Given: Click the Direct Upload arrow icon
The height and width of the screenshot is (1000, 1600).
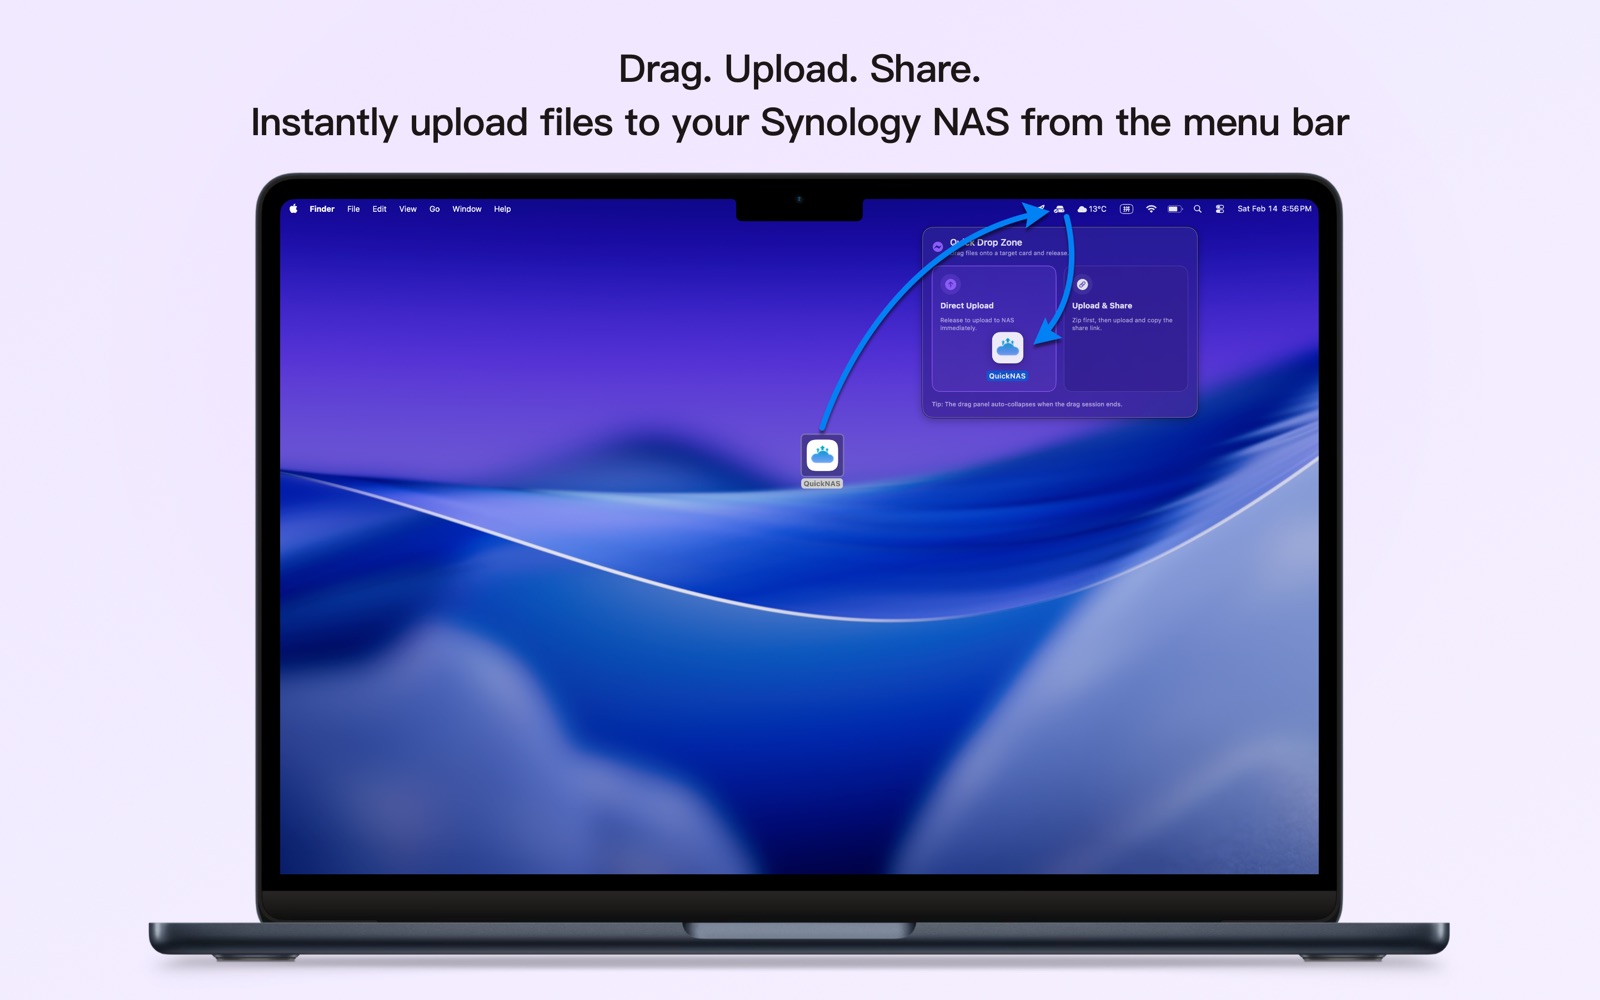Looking at the screenshot, I should pyautogui.click(x=951, y=284).
